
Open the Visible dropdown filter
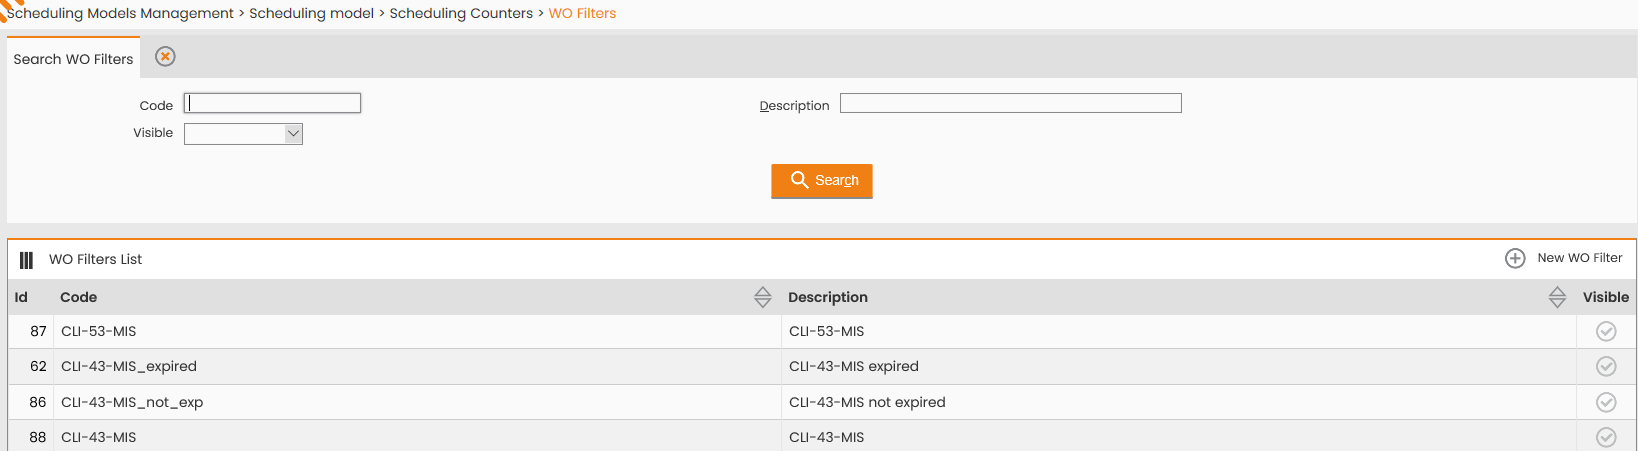tap(243, 134)
